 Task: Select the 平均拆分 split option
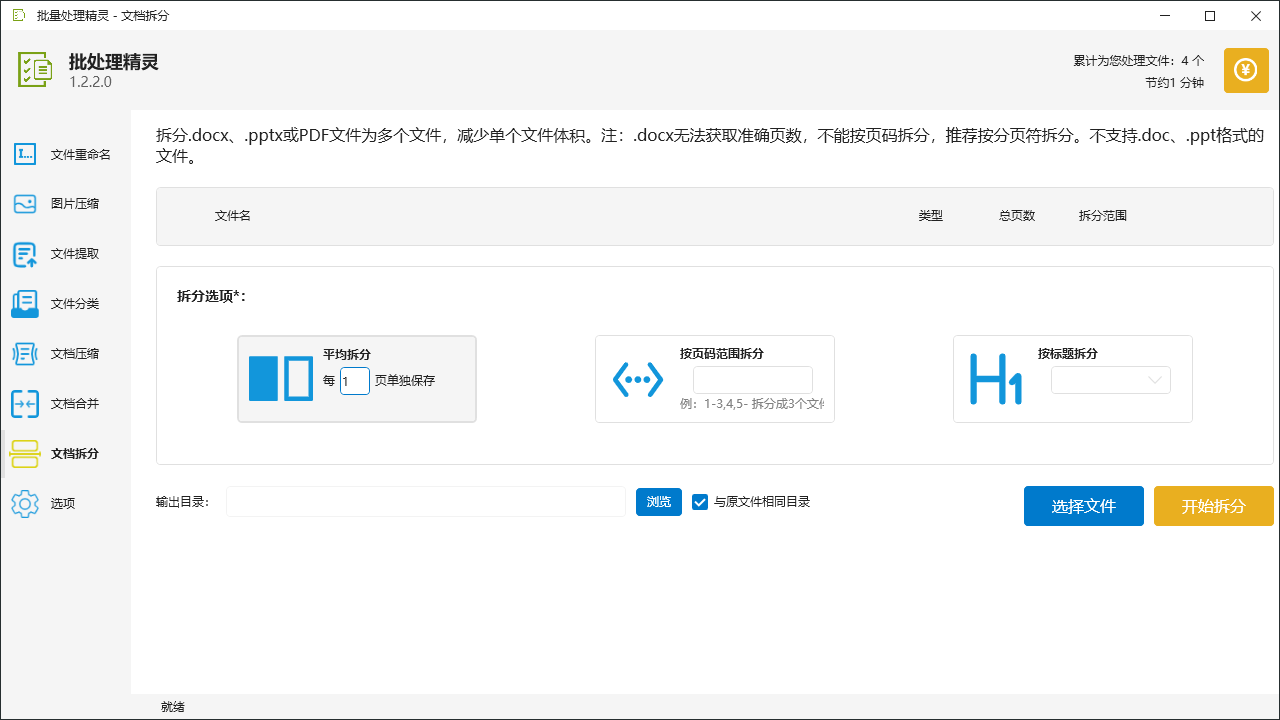[357, 379]
